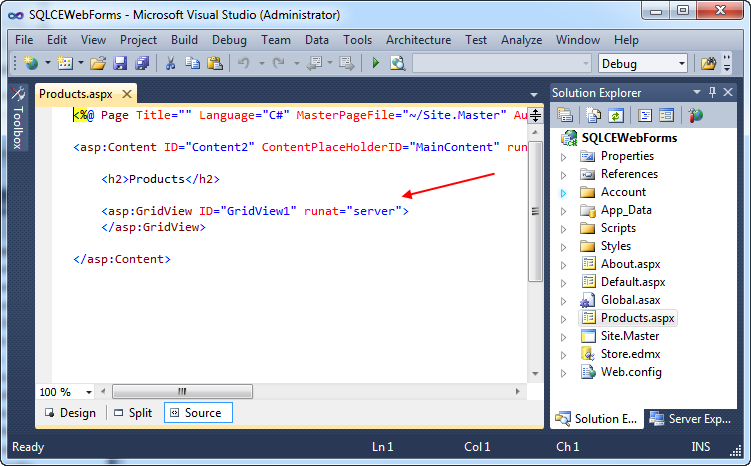Start debugging with green play icon
Image resolution: width=751 pixels, height=466 pixels.
[x=376, y=63]
